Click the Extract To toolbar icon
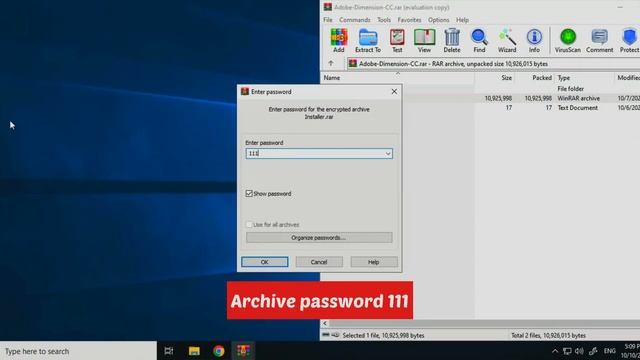 pos(368,40)
